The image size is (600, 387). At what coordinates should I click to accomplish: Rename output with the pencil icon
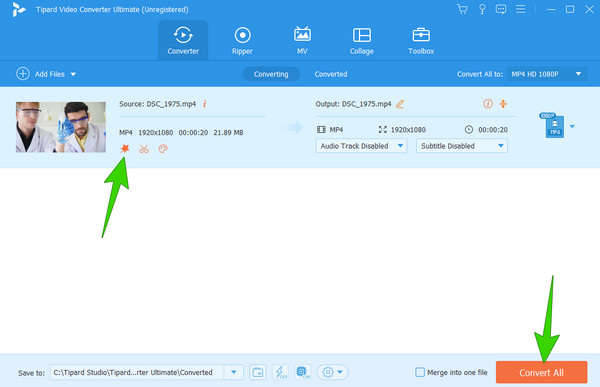point(400,104)
